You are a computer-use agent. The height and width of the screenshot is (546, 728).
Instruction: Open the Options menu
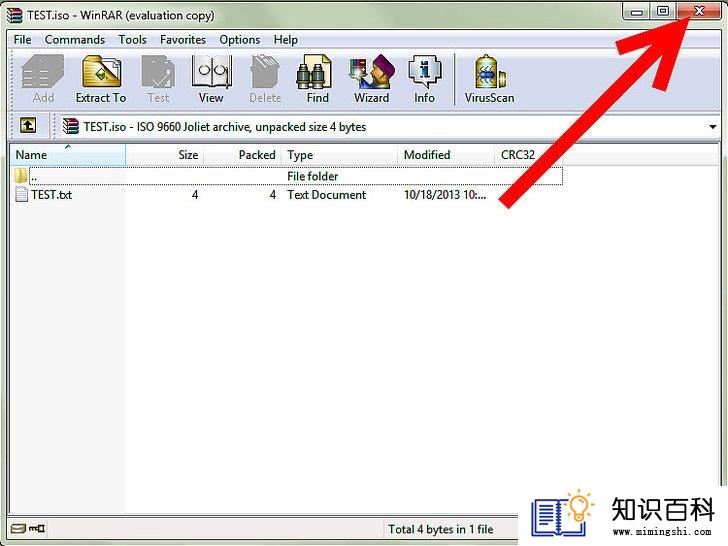240,40
